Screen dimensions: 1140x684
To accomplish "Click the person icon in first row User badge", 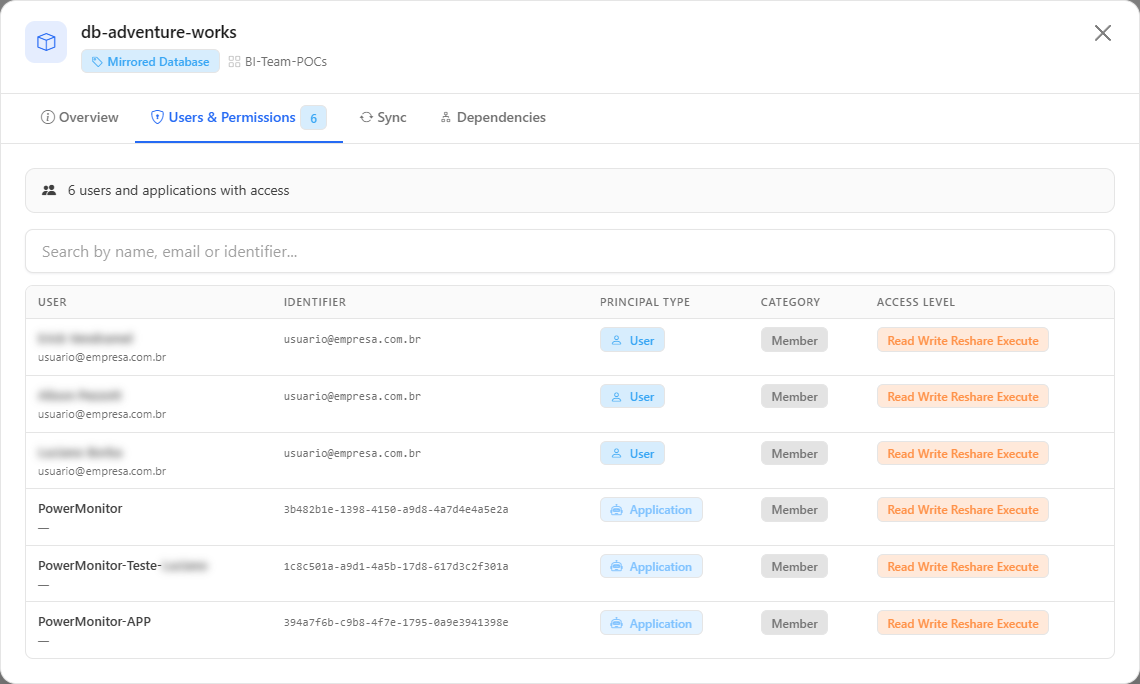I will pyautogui.click(x=617, y=340).
